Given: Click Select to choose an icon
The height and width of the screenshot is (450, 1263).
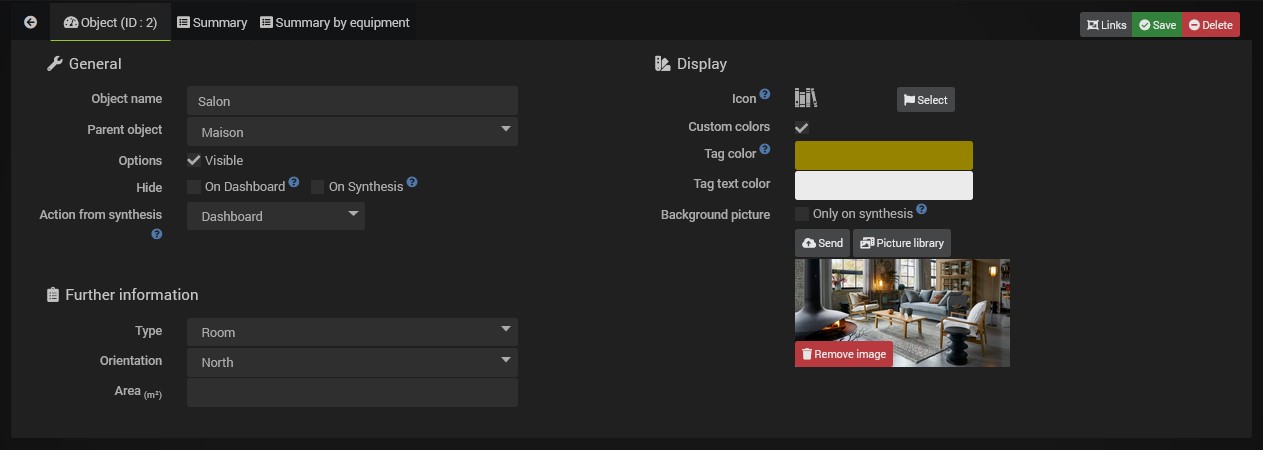Looking at the screenshot, I should click(925, 100).
